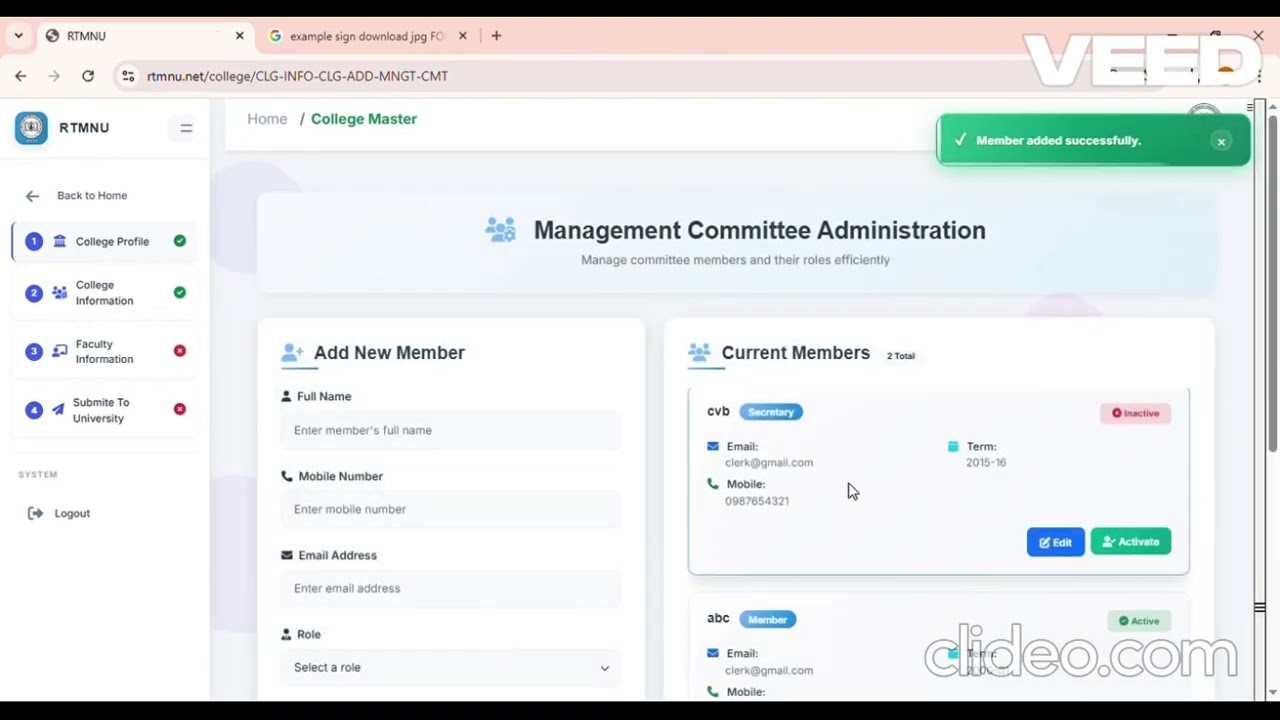Click the College Information people icon
Image resolution: width=1280 pixels, height=720 pixels.
[60, 293]
